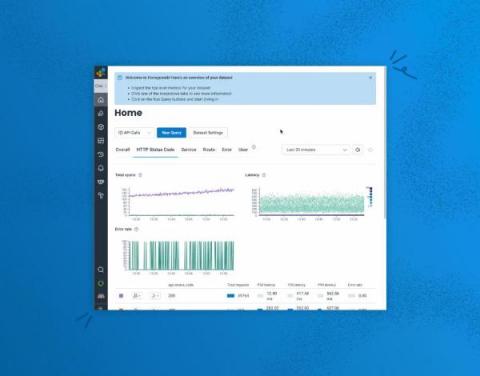Click the square marker in the 200 row
Screen dimensions: 480x376
coord(121,296)
